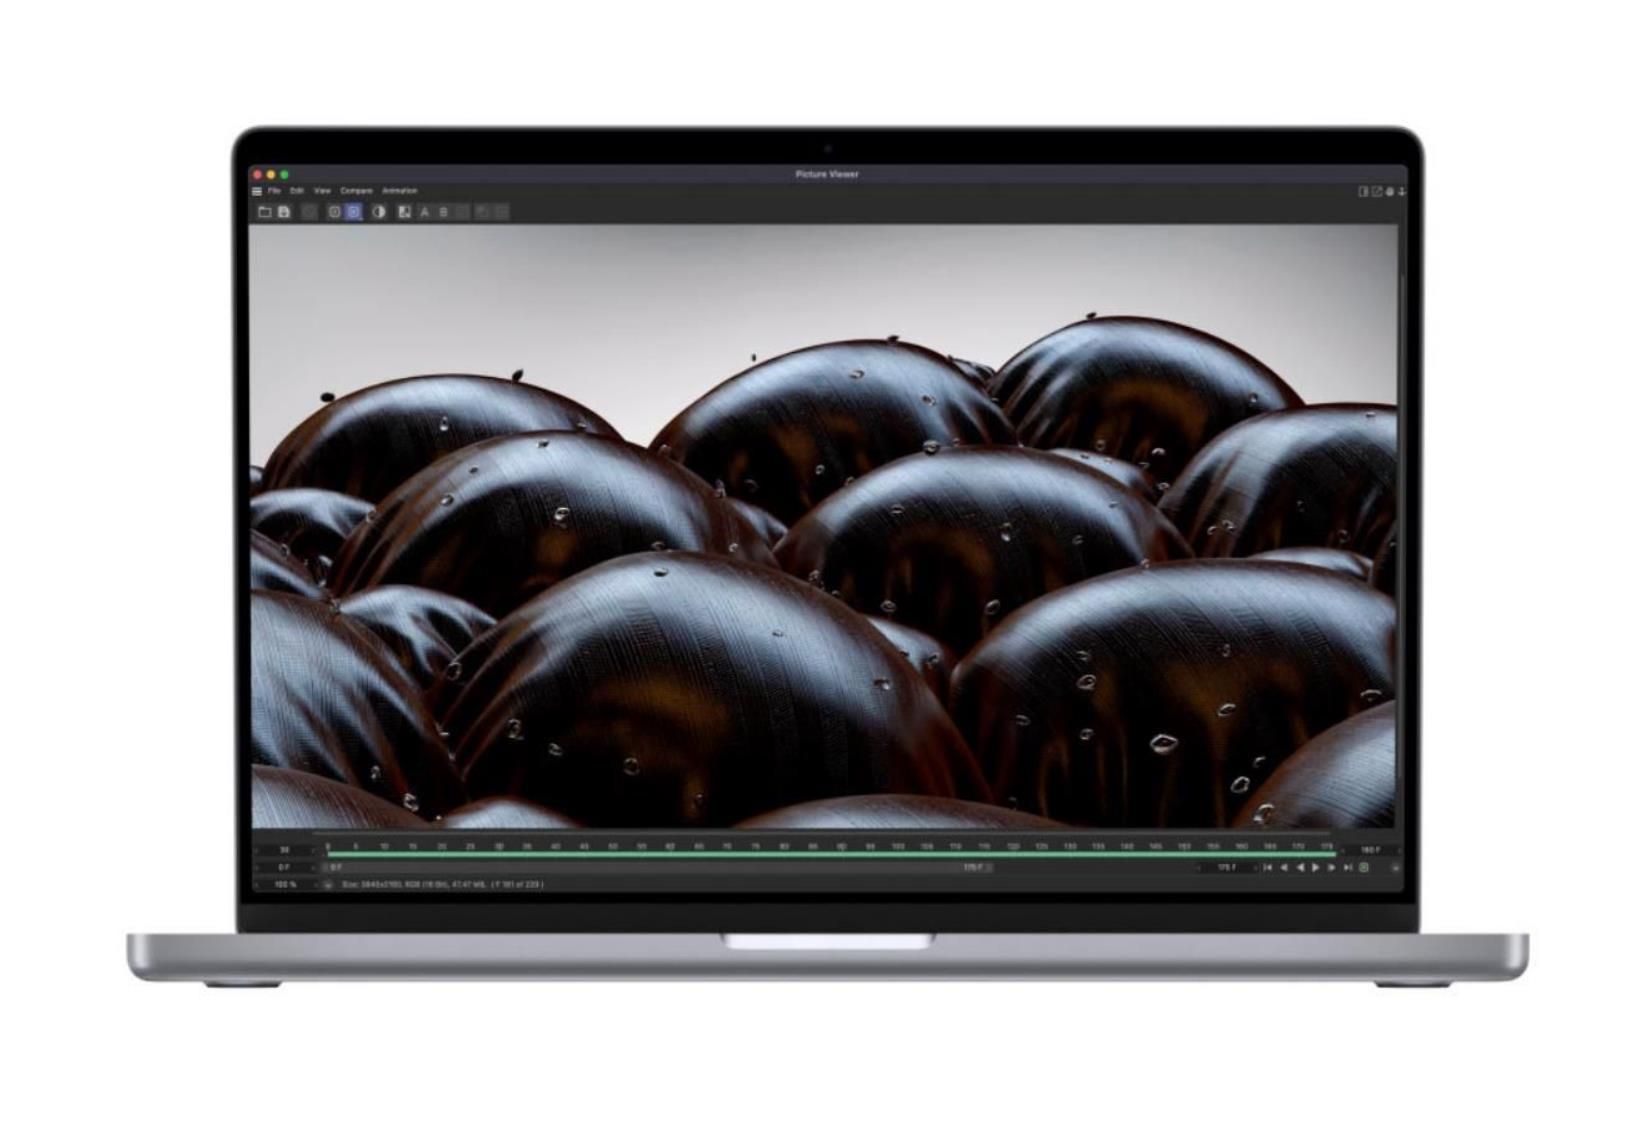
Task: Click the hamburger menu icon beside File
Action: (259, 189)
